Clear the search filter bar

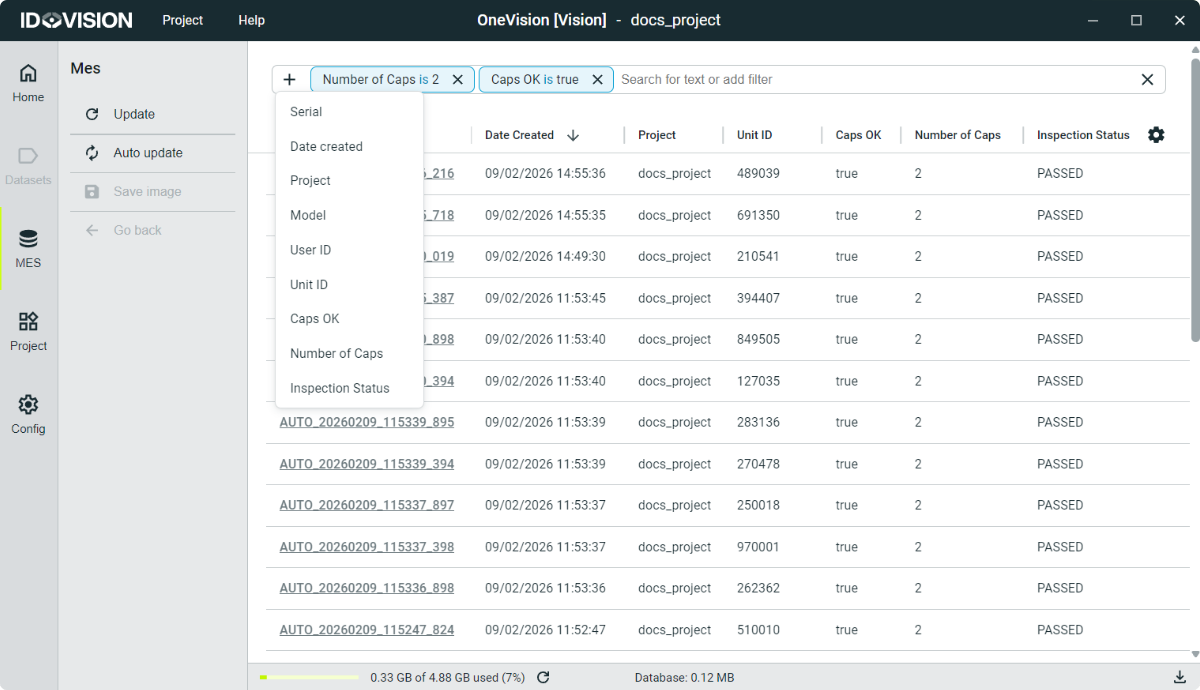(1147, 80)
